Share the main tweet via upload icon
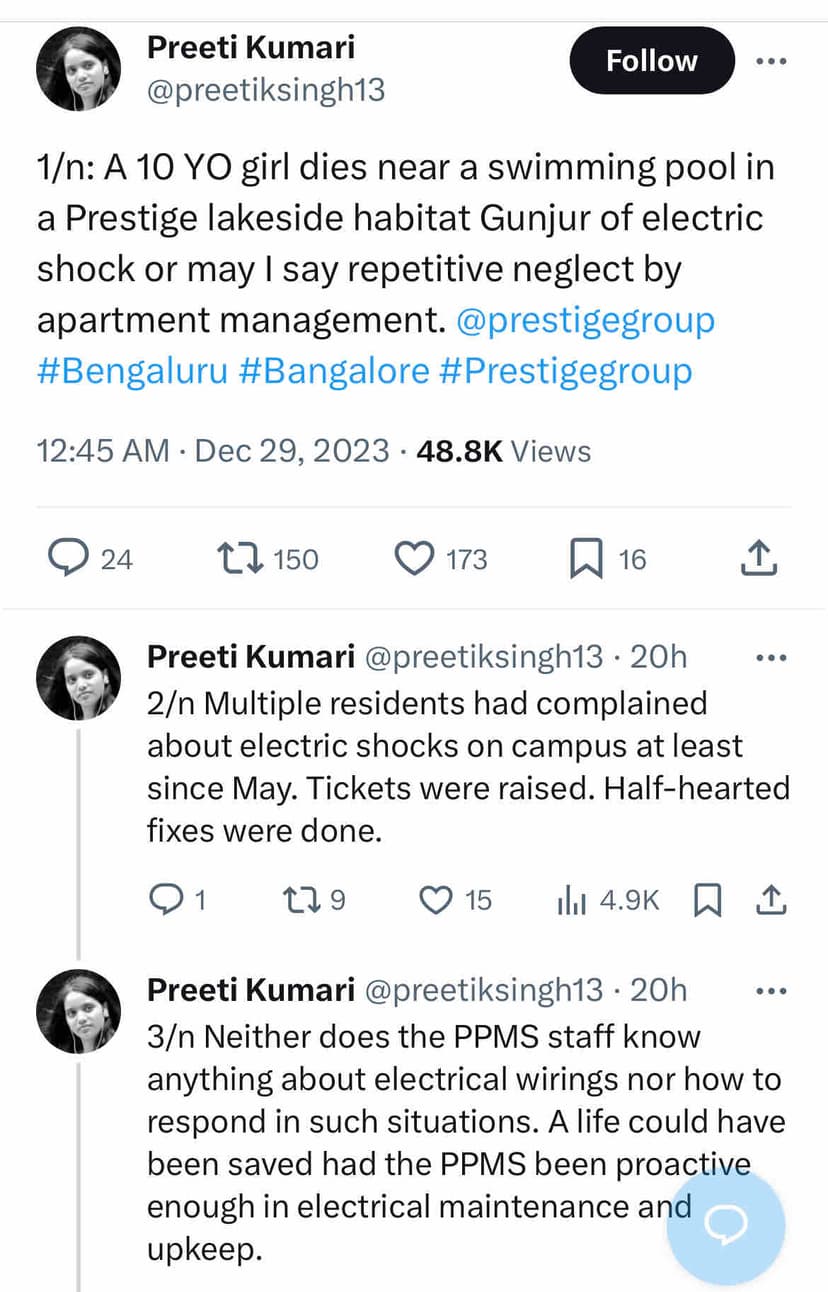This screenshot has width=828, height=1292. (x=758, y=558)
